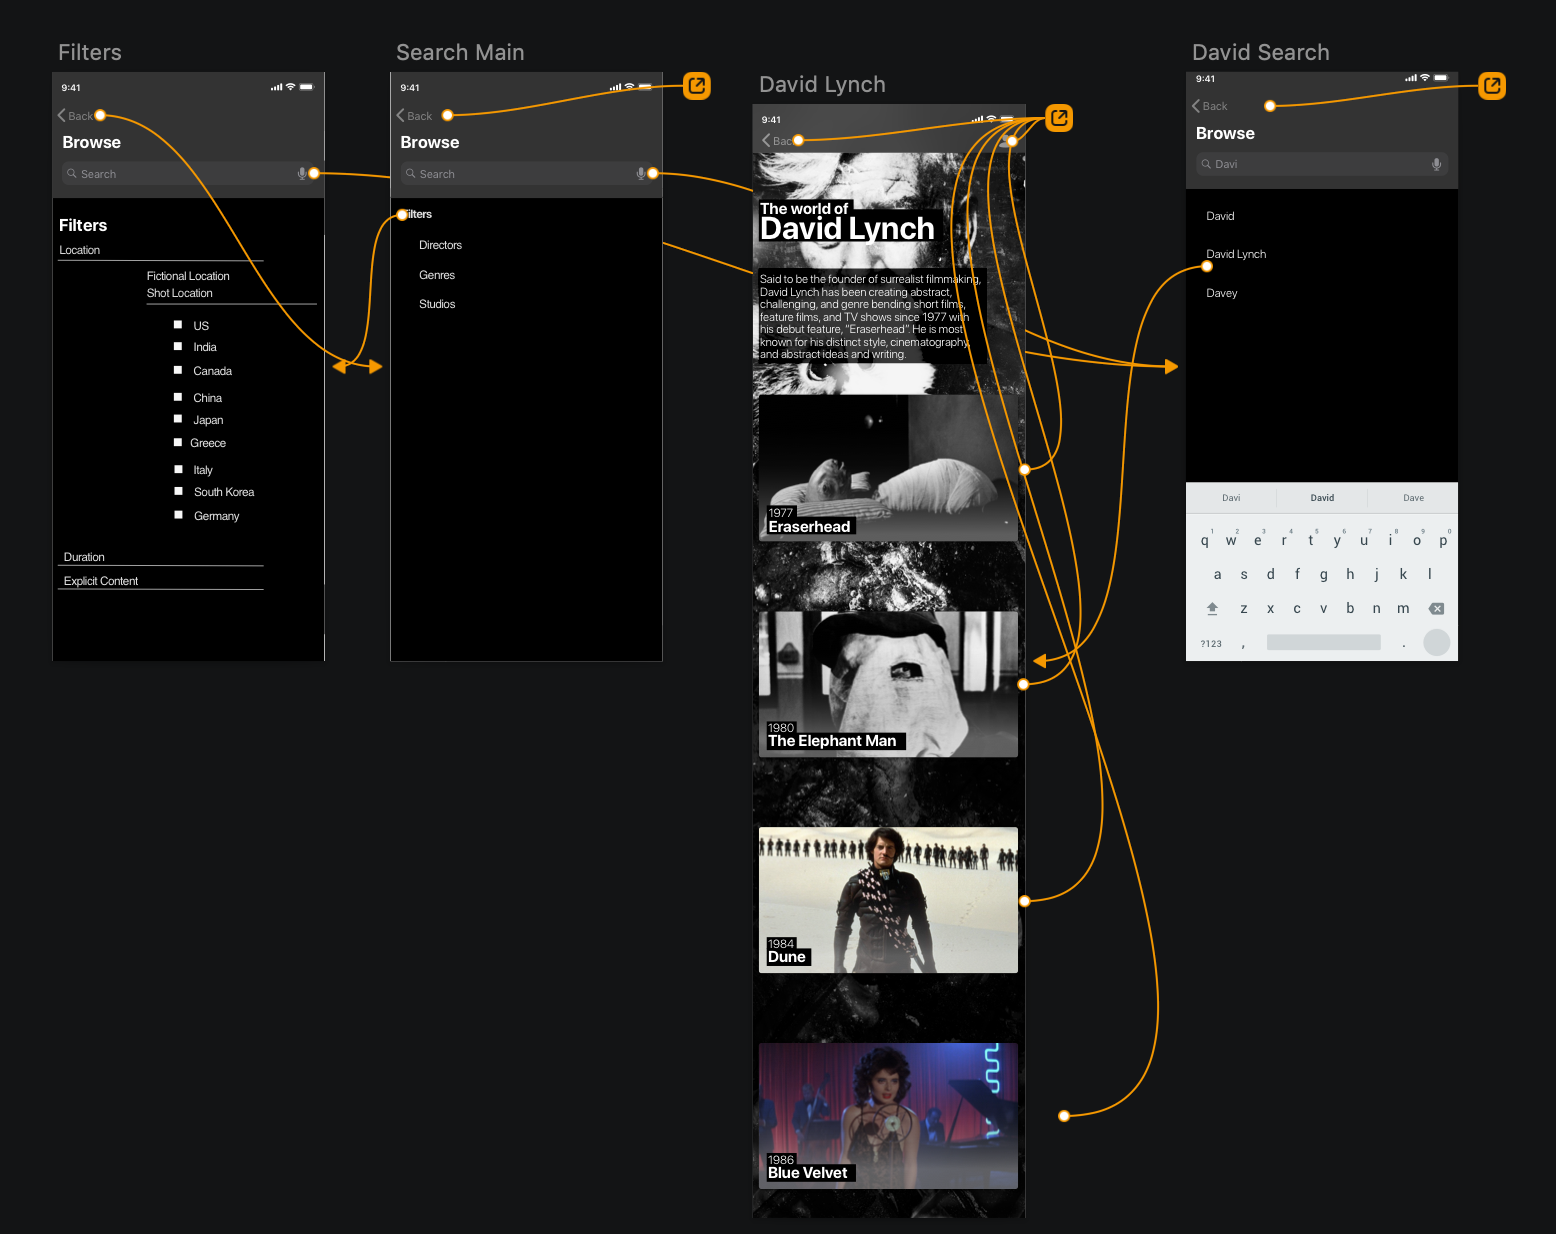The height and width of the screenshot is (1234, 1556).
Task: Check the Japan location checkbox
Action: (178, 419)
